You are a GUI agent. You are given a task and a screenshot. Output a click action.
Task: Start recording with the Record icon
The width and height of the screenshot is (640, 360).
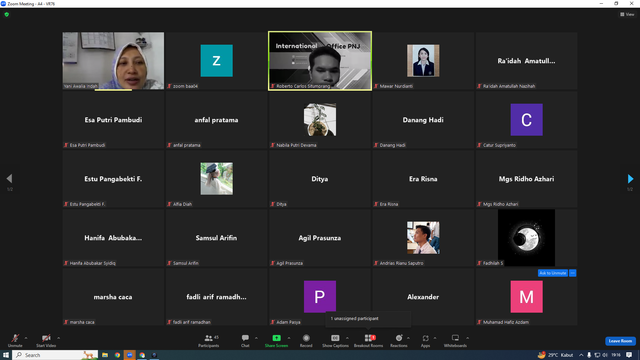[306, 338]
